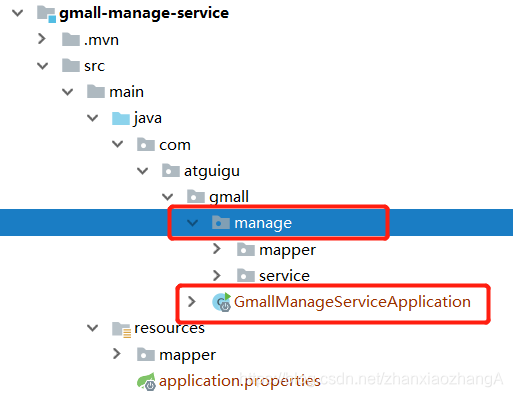The height and width of the screenshot is (397, 513).
Task: Click the resources root folder icon
Action: click(121, 329)
